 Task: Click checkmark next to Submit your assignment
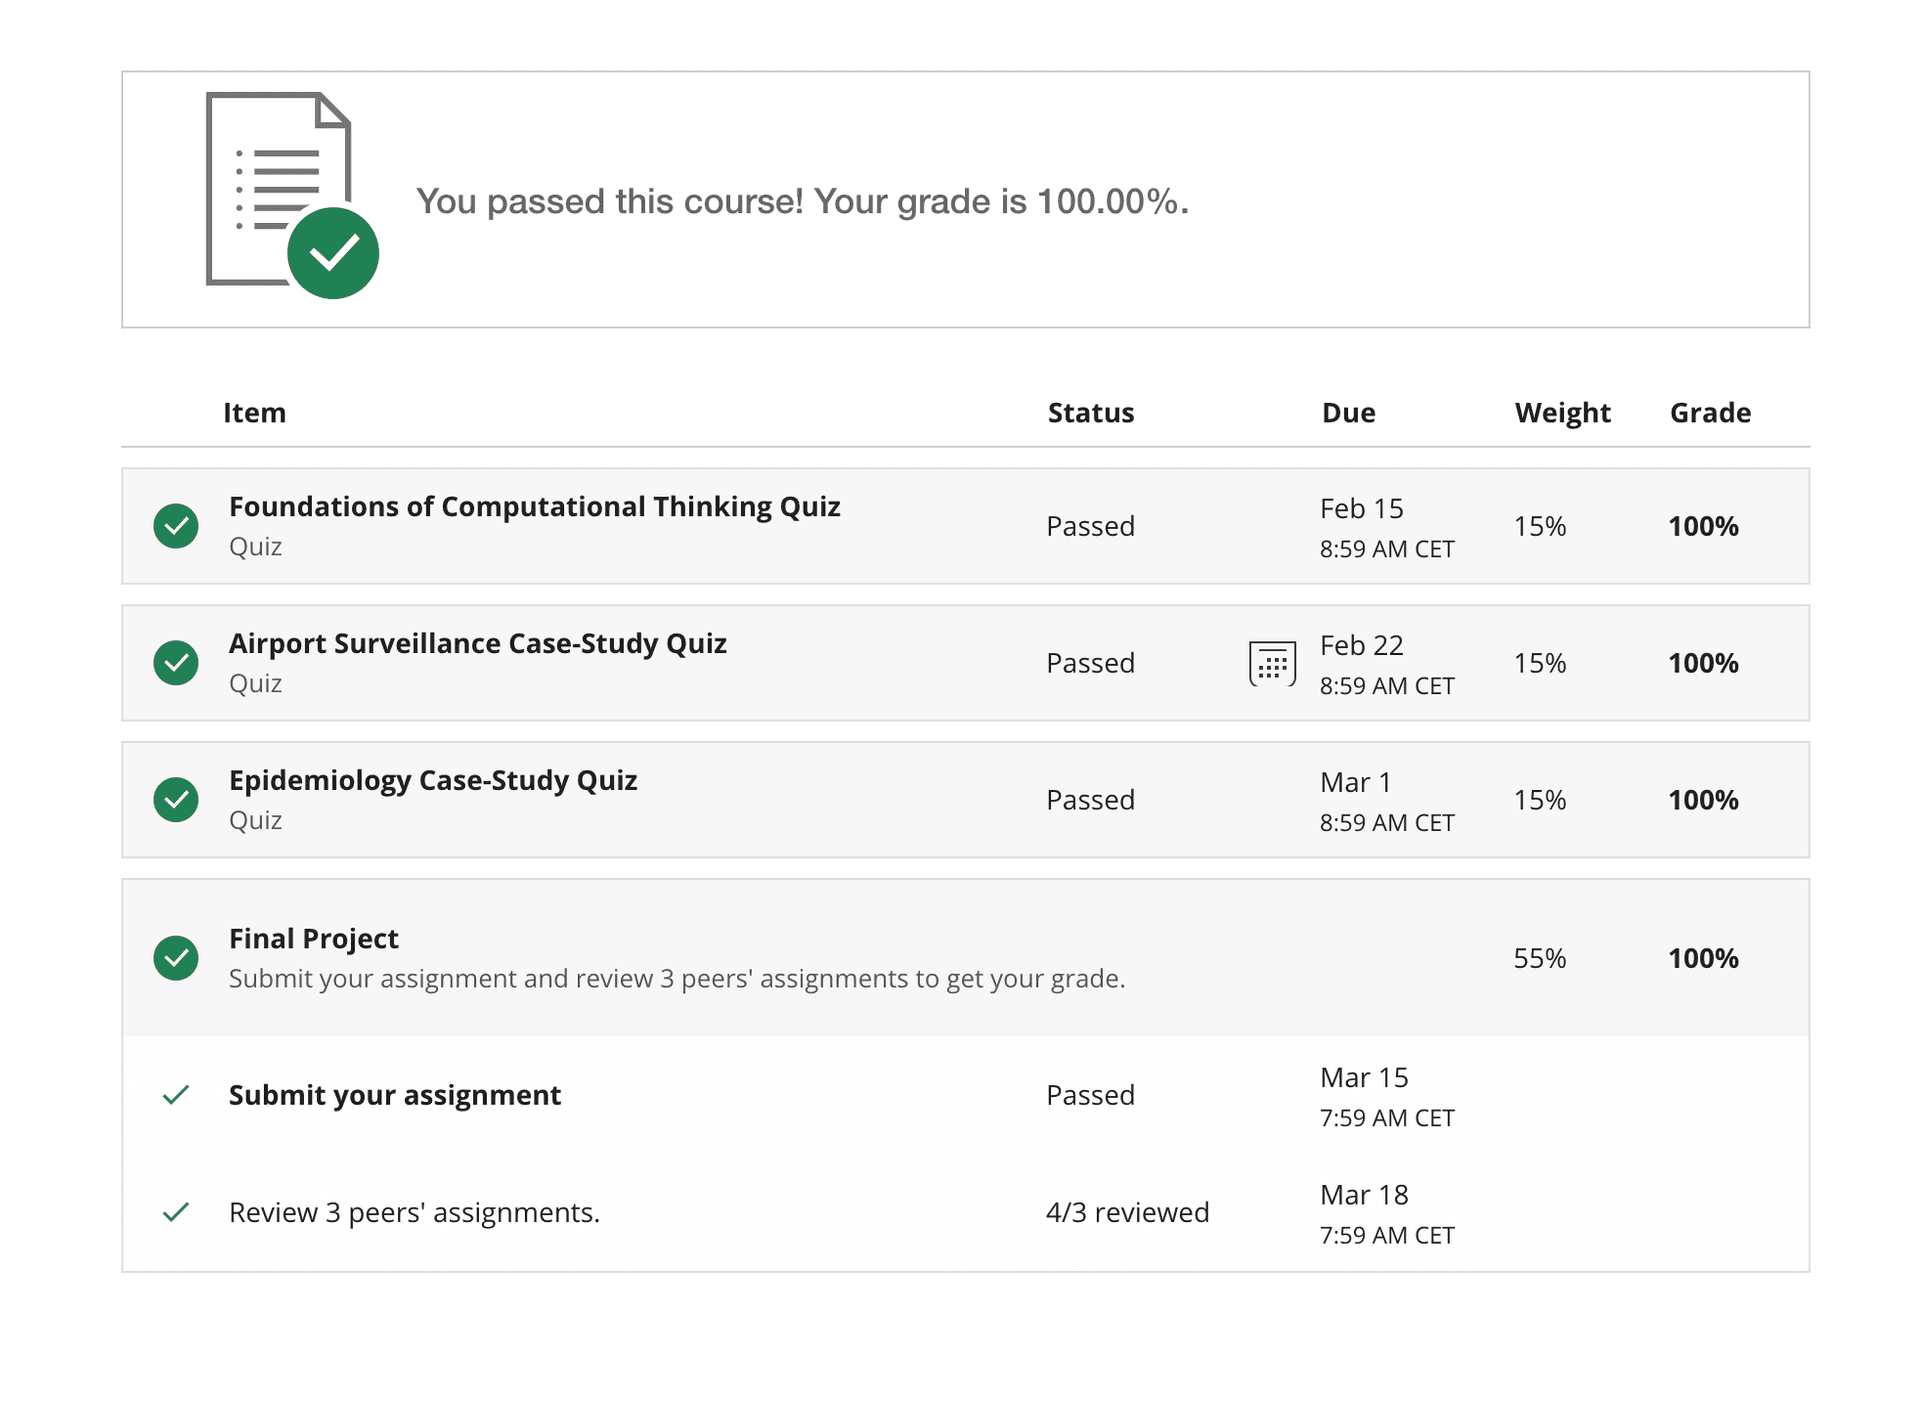point(176,1095)
